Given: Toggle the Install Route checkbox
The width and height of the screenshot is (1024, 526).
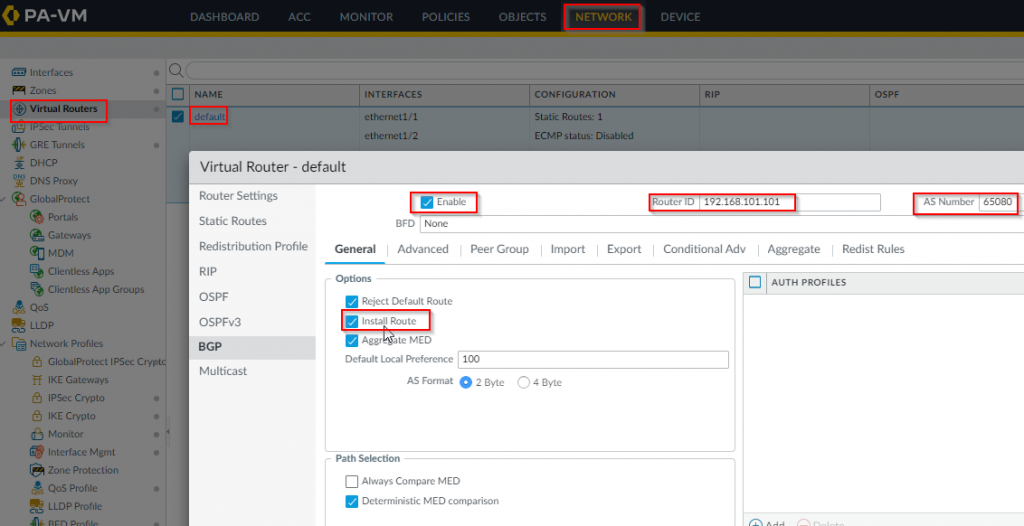Looking at the screenshot, I should point(352,321).
